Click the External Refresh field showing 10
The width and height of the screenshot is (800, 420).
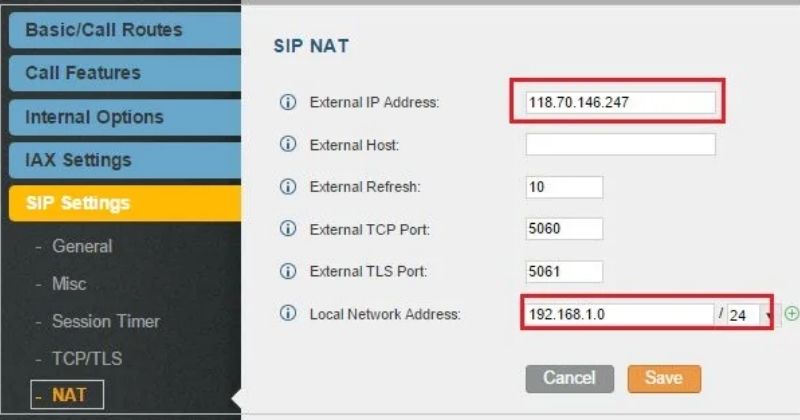click(564, 187)
